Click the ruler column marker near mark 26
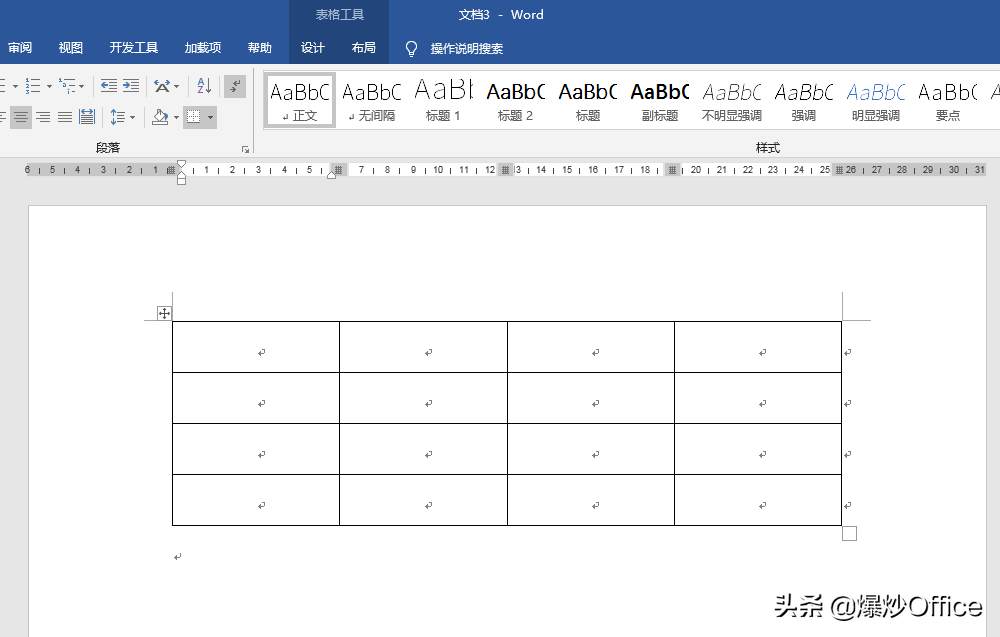 [x=839, y=170]
